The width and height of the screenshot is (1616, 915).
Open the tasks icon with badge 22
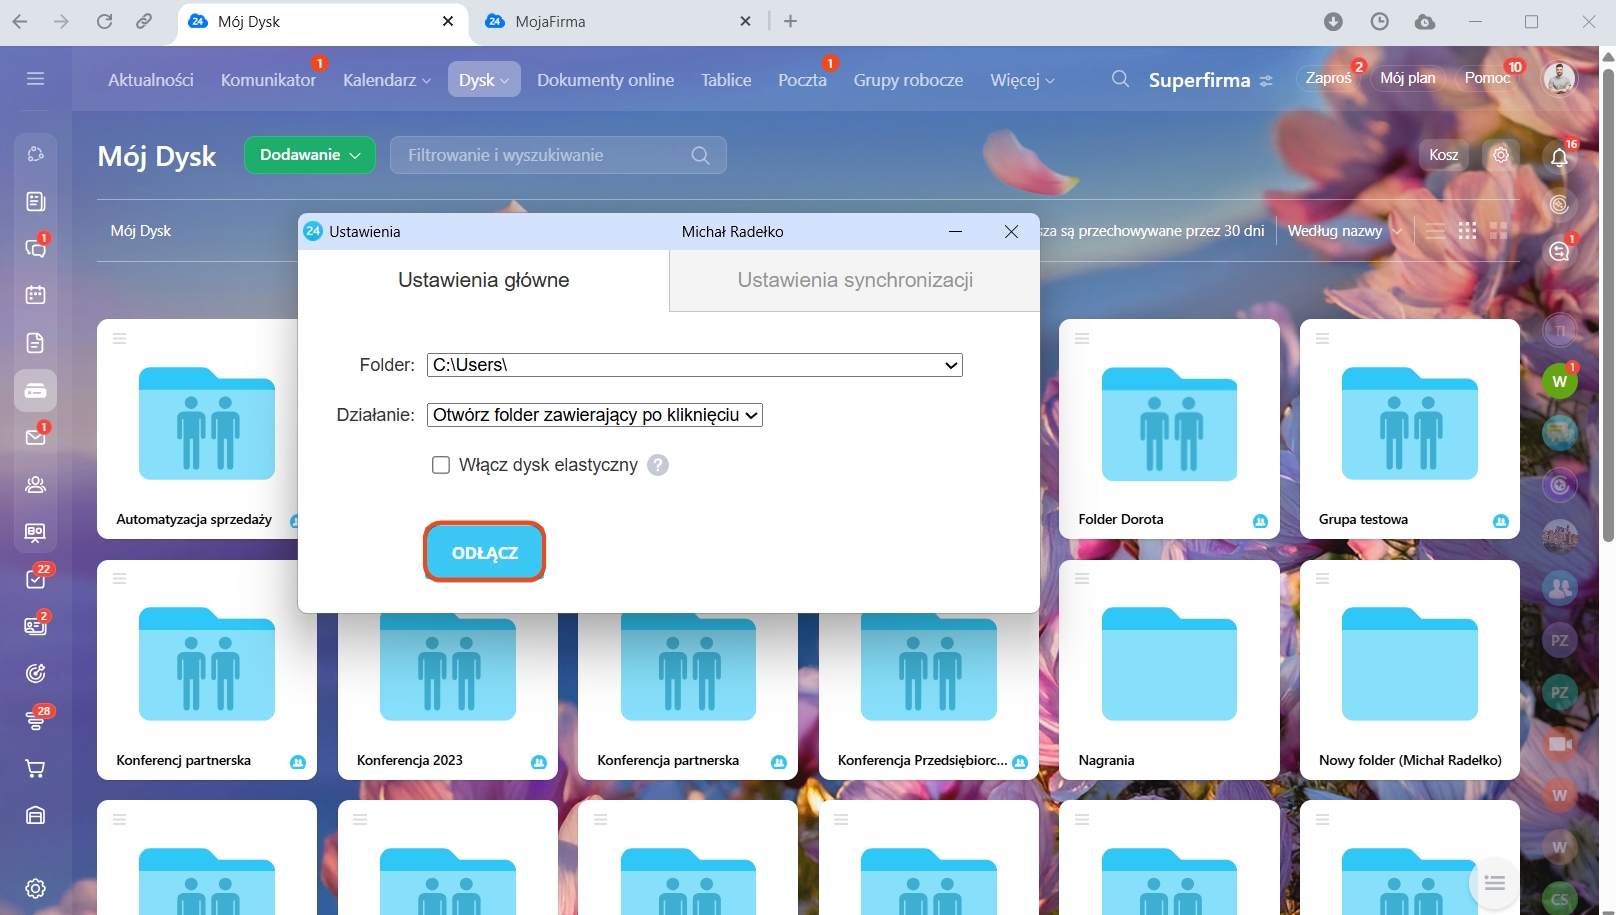35,579
